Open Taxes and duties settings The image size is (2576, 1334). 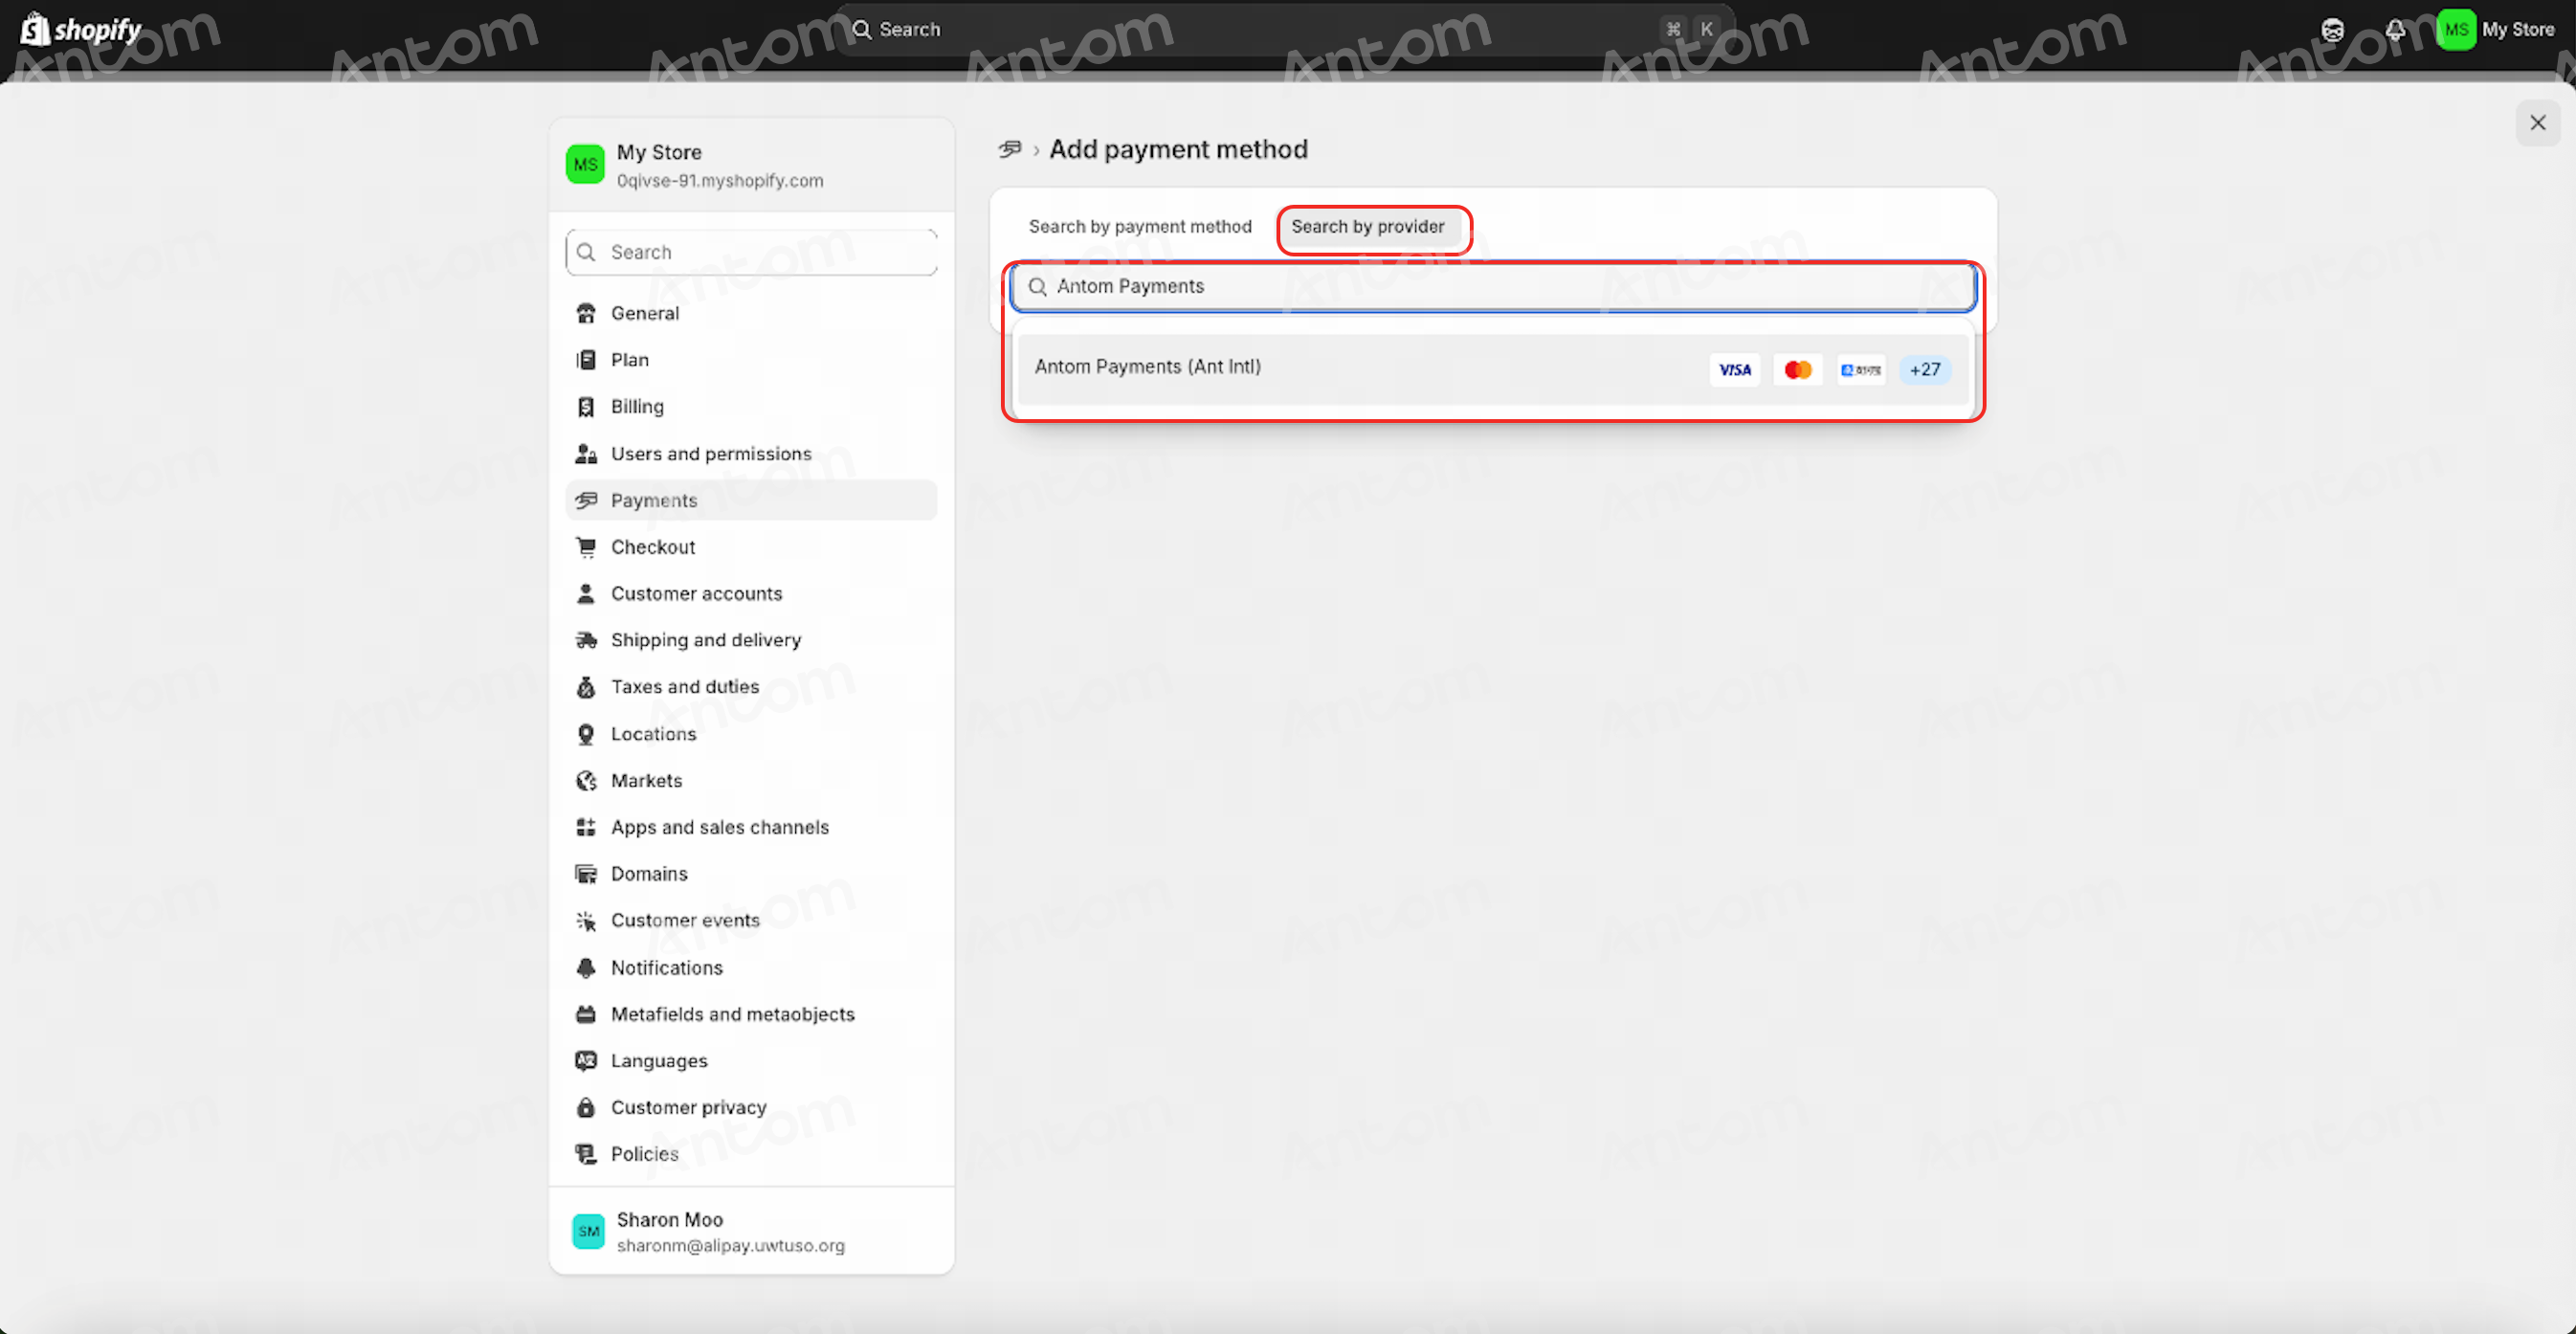click(x=751, y=687)
